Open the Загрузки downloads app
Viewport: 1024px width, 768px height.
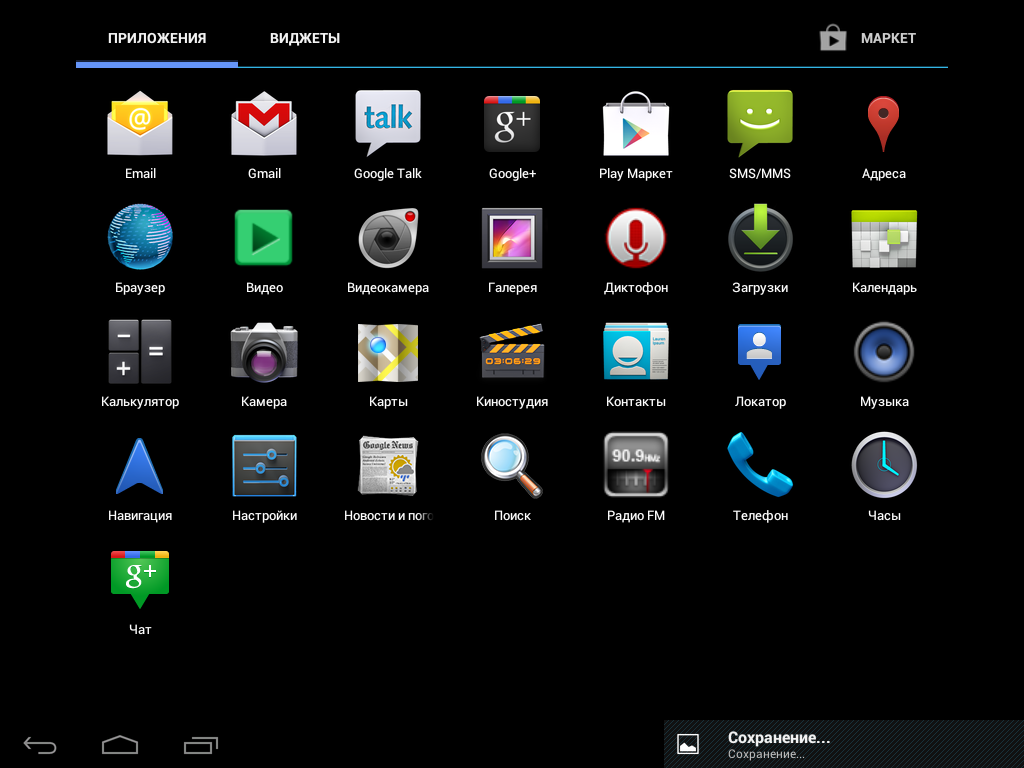(x=760, y=249)
